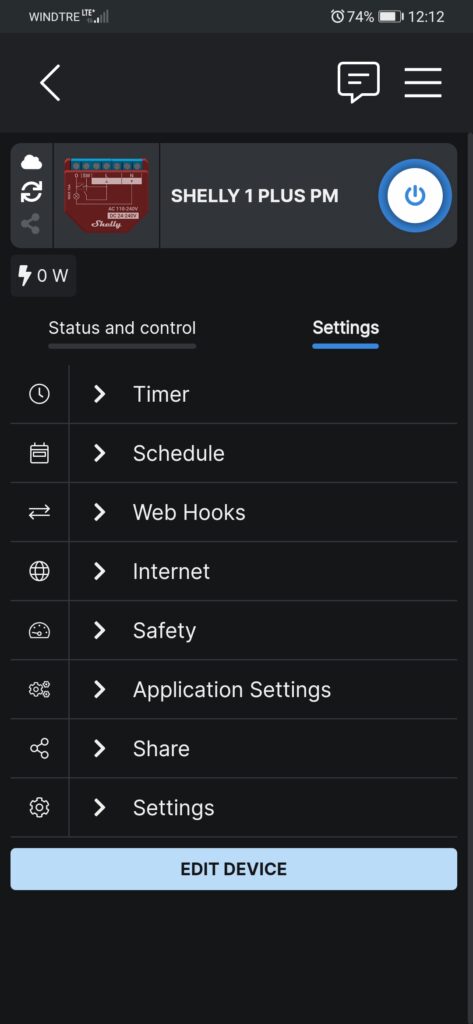473x1024 pixels.
Task: Open the chat message icon
Action: (358, 82)
